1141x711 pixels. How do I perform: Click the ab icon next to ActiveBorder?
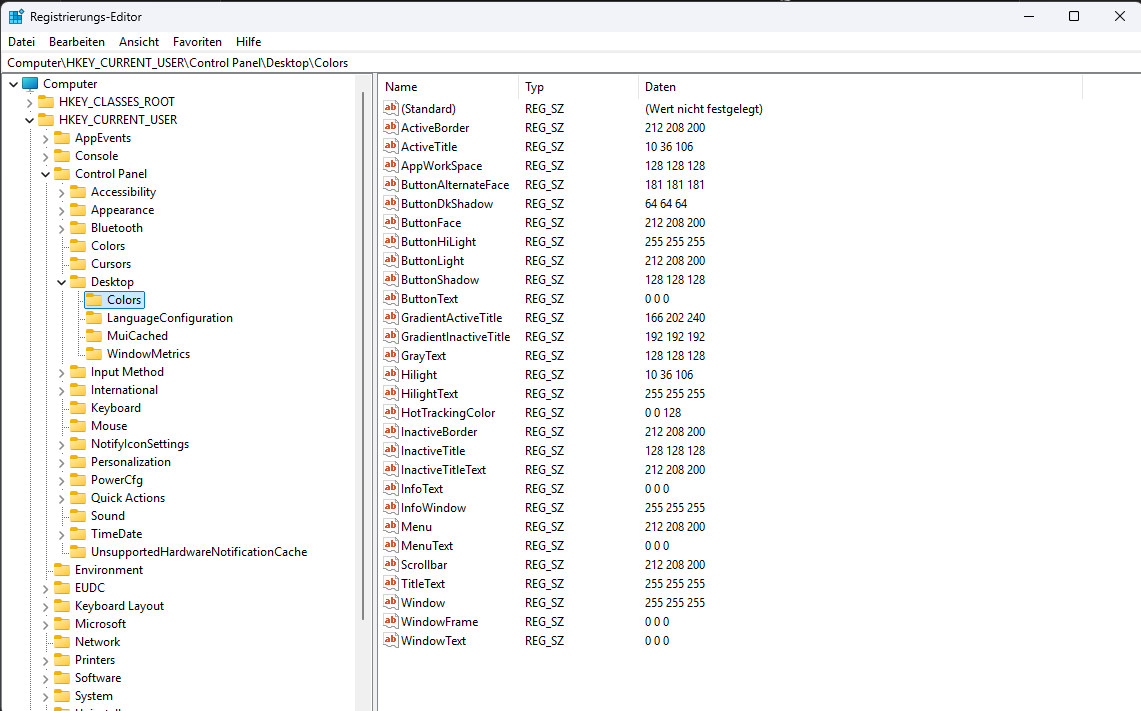point(391,127)
